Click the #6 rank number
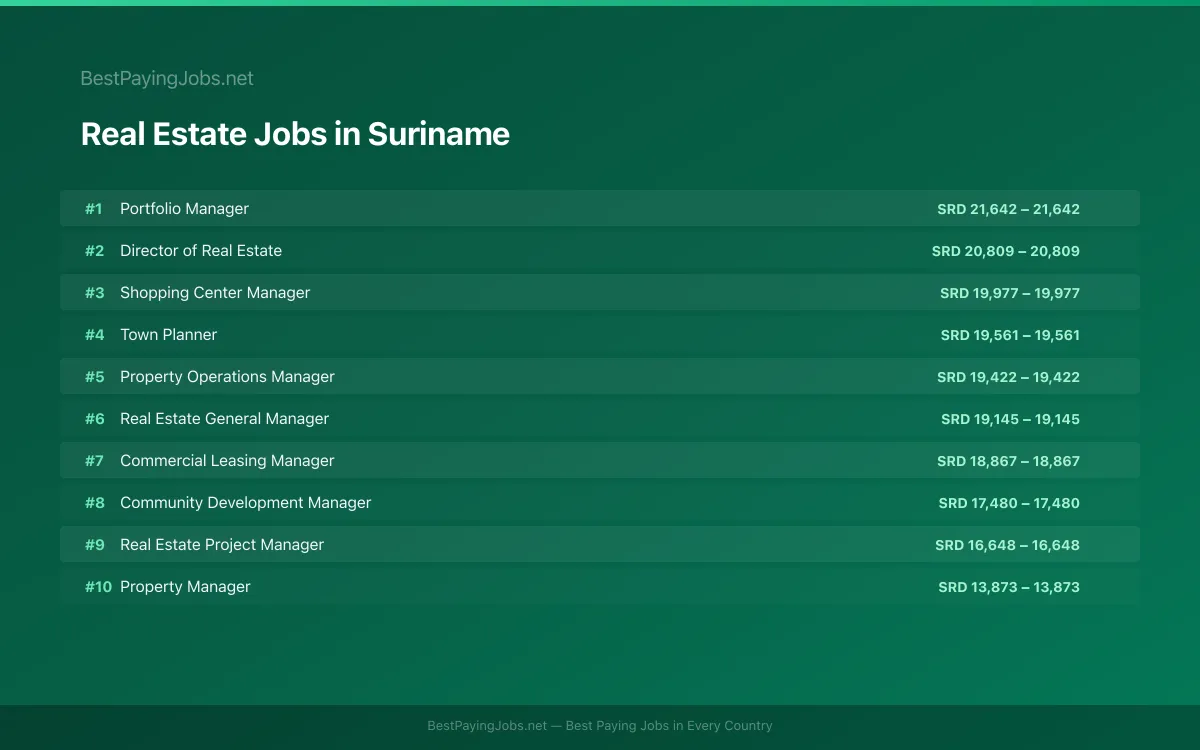The width and height of the screenshot is (1200, 750). pos(94,419)
